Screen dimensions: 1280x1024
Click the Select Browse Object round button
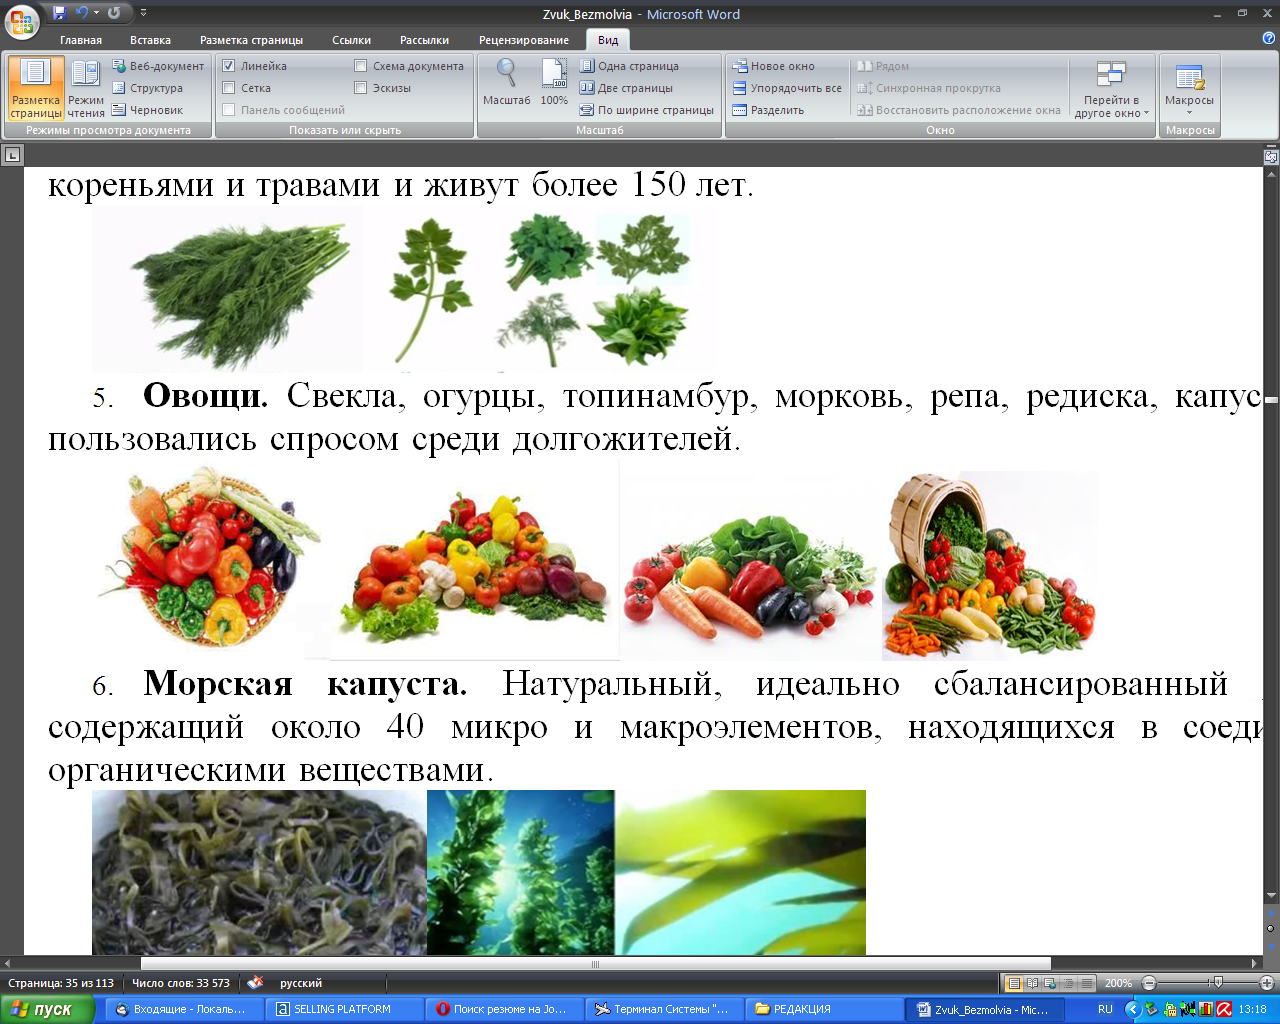tap(1271, 929)
